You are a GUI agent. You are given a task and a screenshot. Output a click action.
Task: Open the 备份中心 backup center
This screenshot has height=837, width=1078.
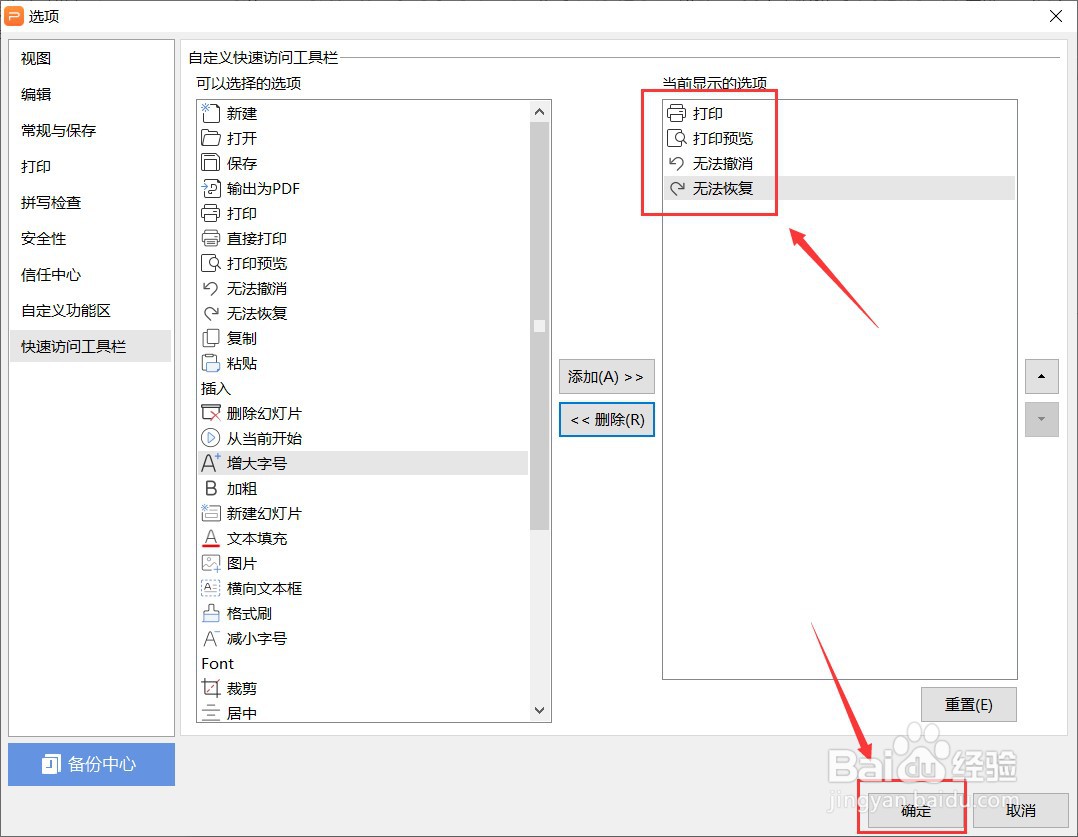(91, 763)
